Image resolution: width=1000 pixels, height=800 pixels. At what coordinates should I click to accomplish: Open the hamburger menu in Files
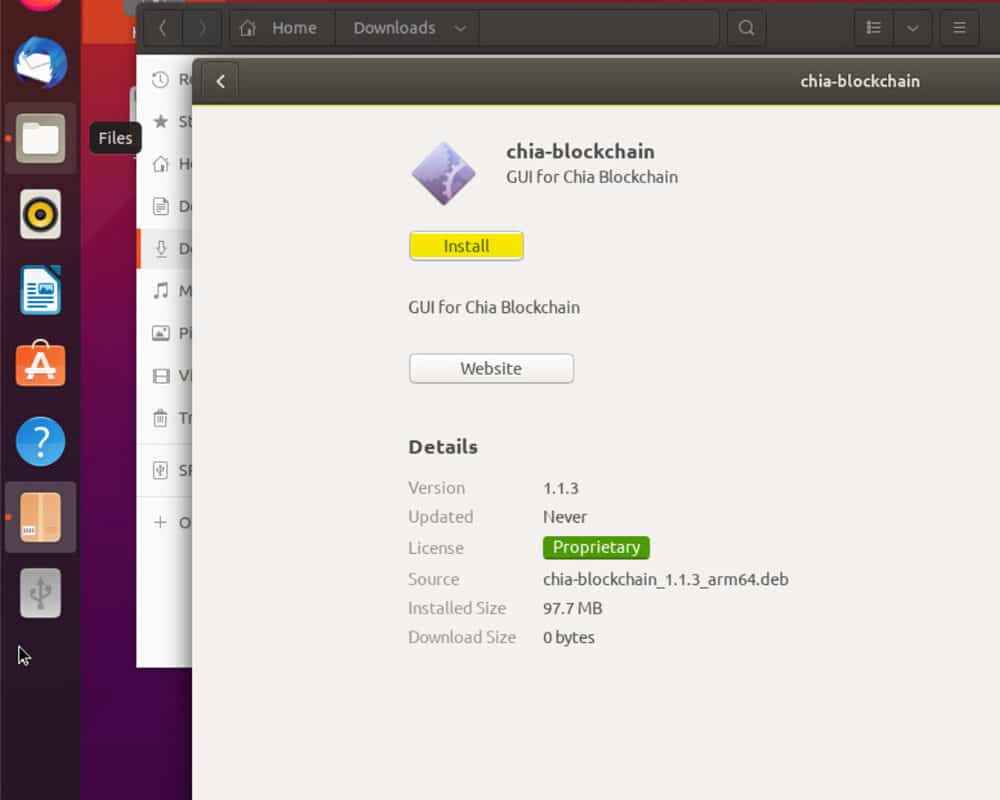(959, 28)
